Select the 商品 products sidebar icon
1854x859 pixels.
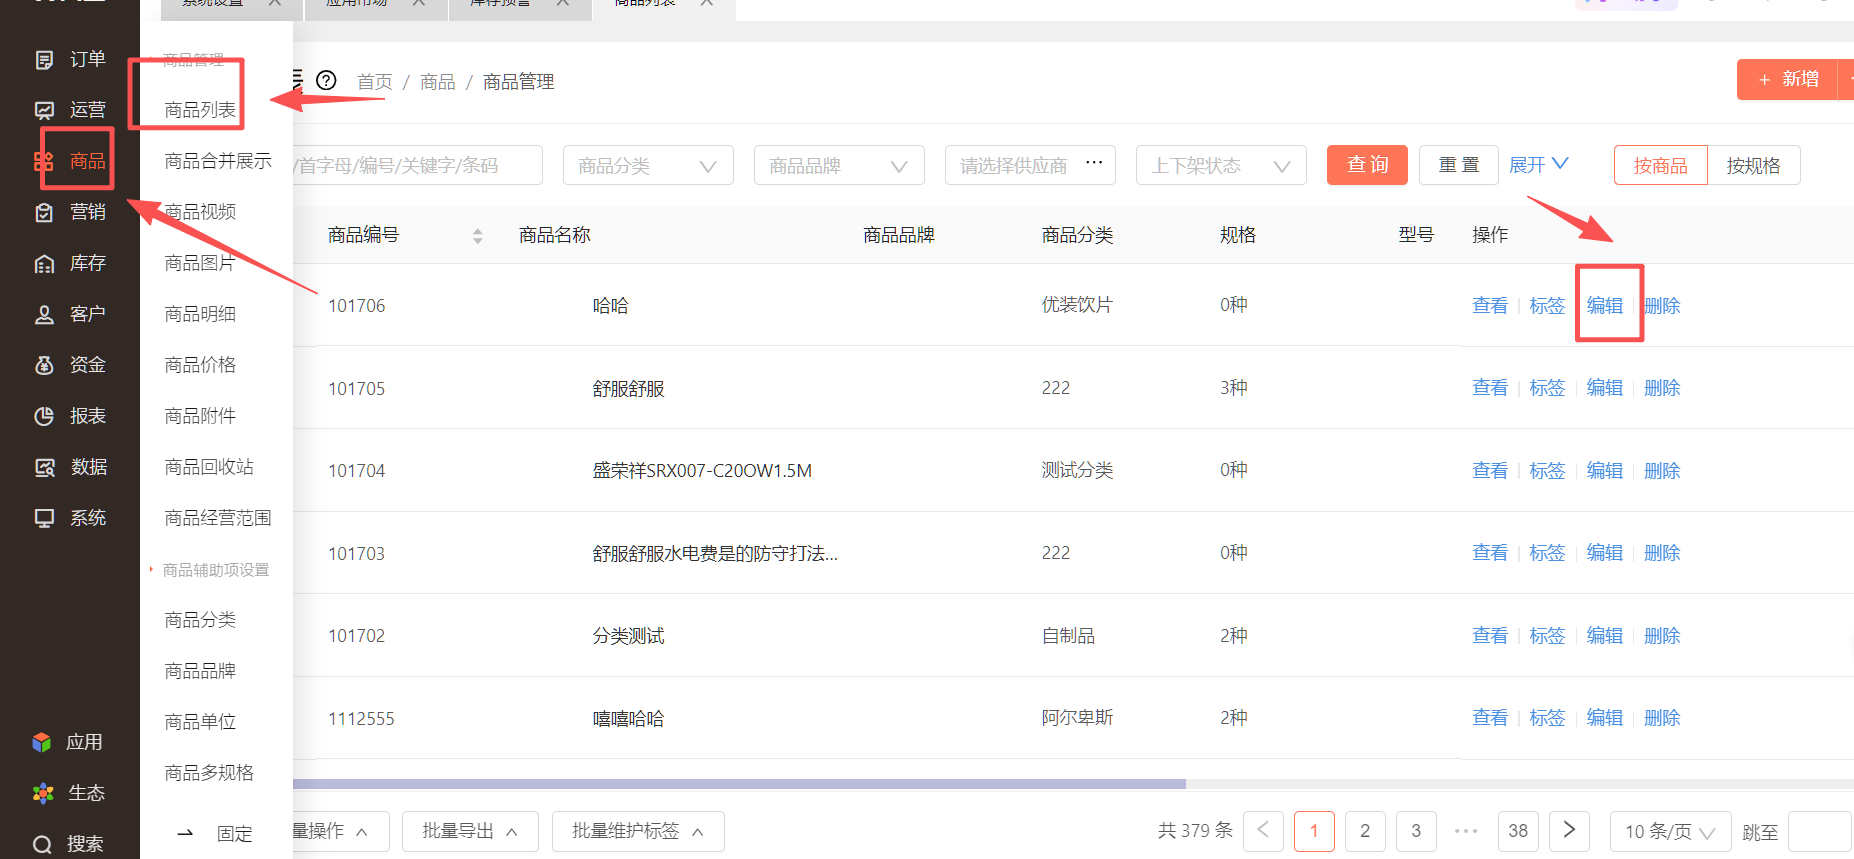point(44,161)
